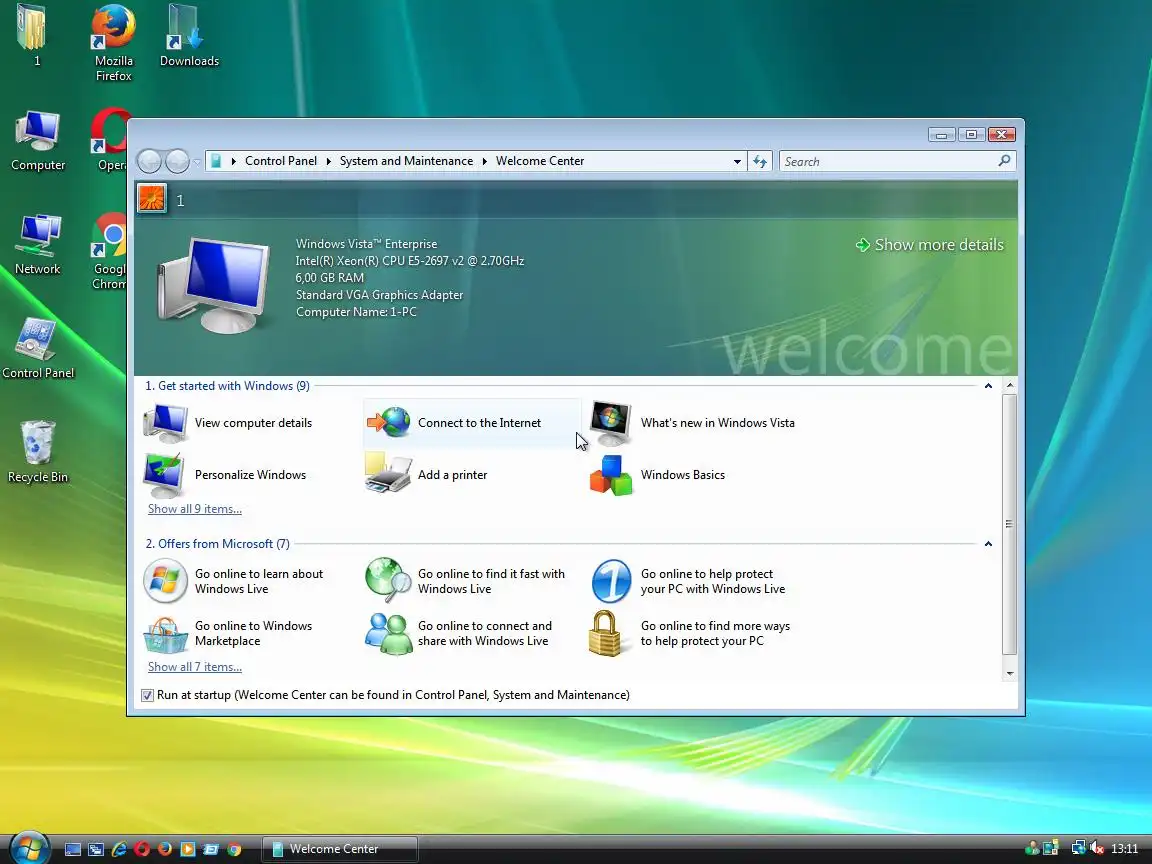Collapse the Offers from Microsoft section

(988, 544)
